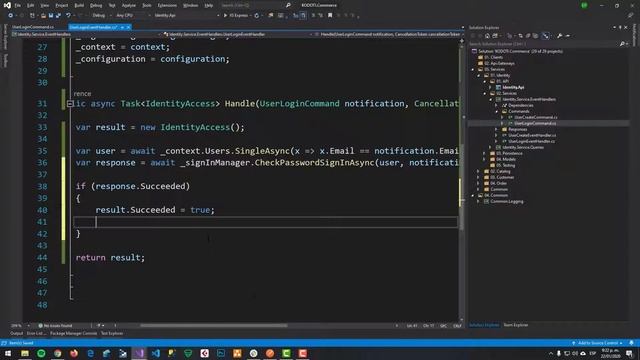Open the Any CPU platform dropdown

click(x=133, y=16)
